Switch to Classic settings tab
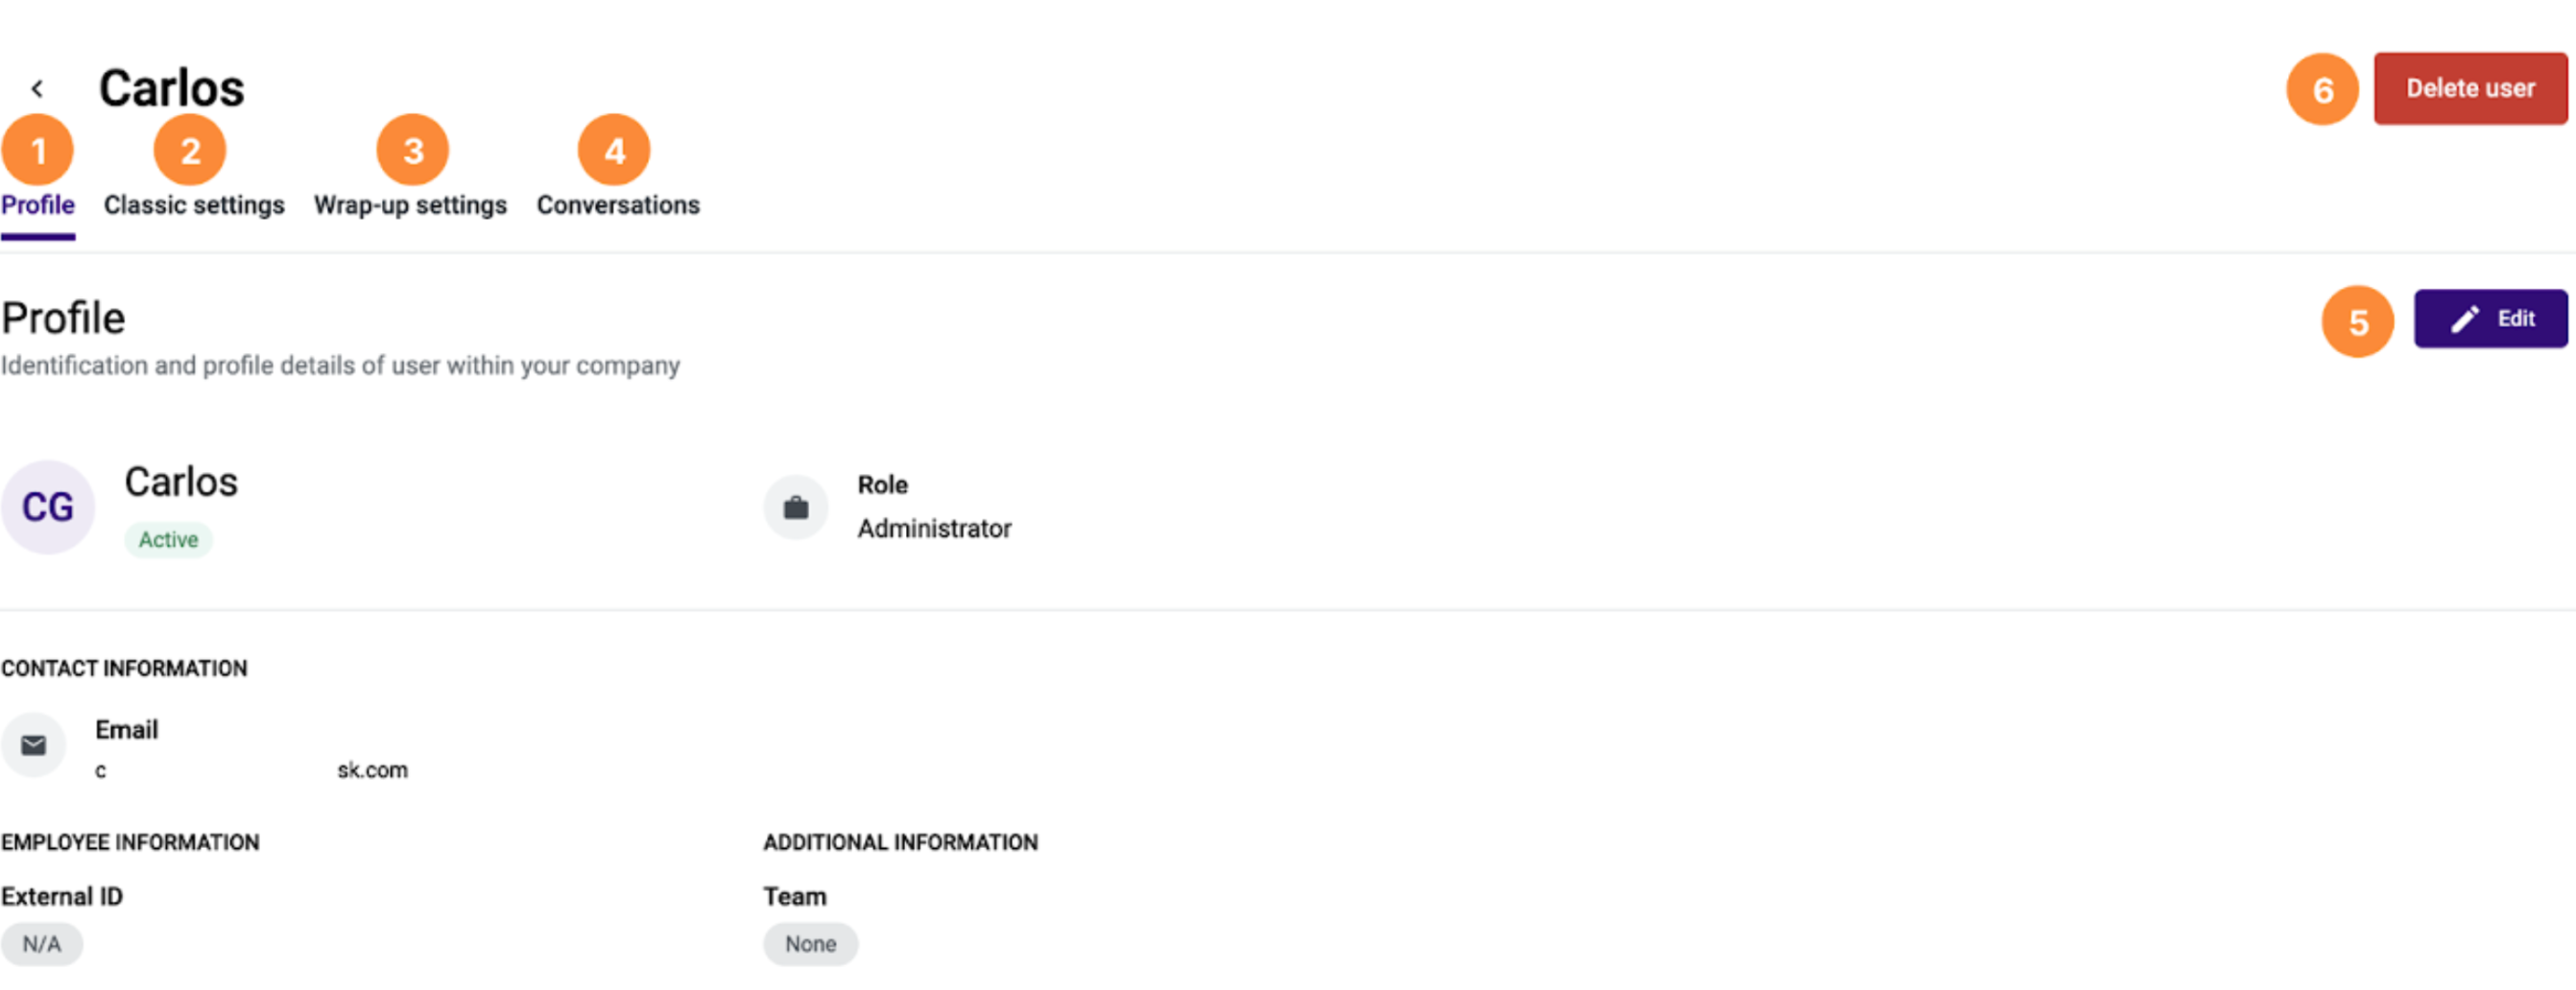This screenshot has width=2576, height=990. 194,205
